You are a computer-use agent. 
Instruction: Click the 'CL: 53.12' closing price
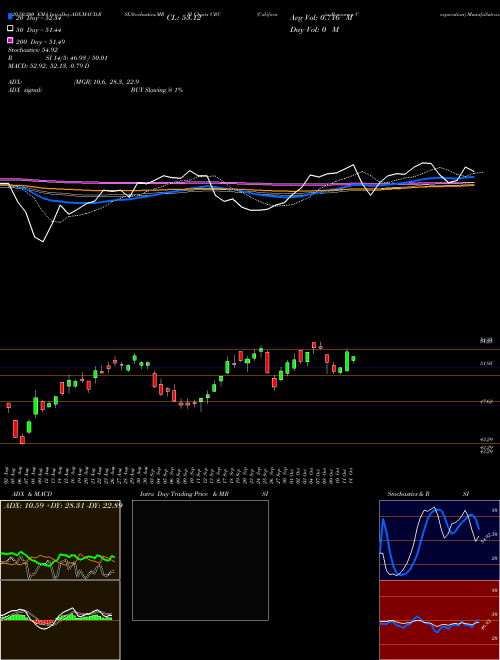pos(184,18)
